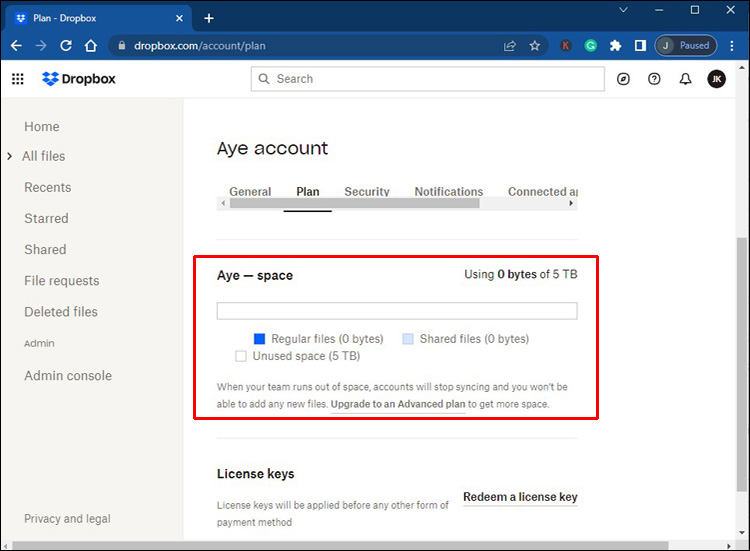Switch to the Notifications tab
This screenshot has height=551, width=750.
[449, 191]
